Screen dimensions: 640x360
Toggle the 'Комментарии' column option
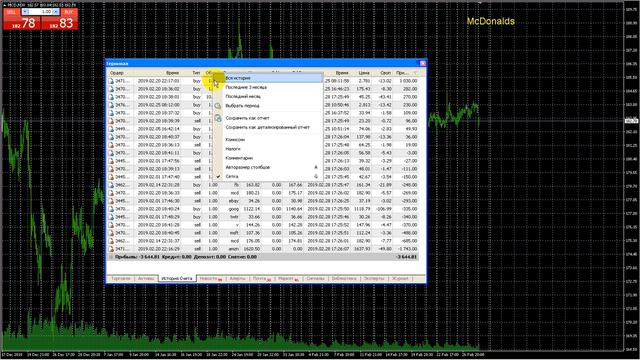pyautogui.click(x=268, y=158)
